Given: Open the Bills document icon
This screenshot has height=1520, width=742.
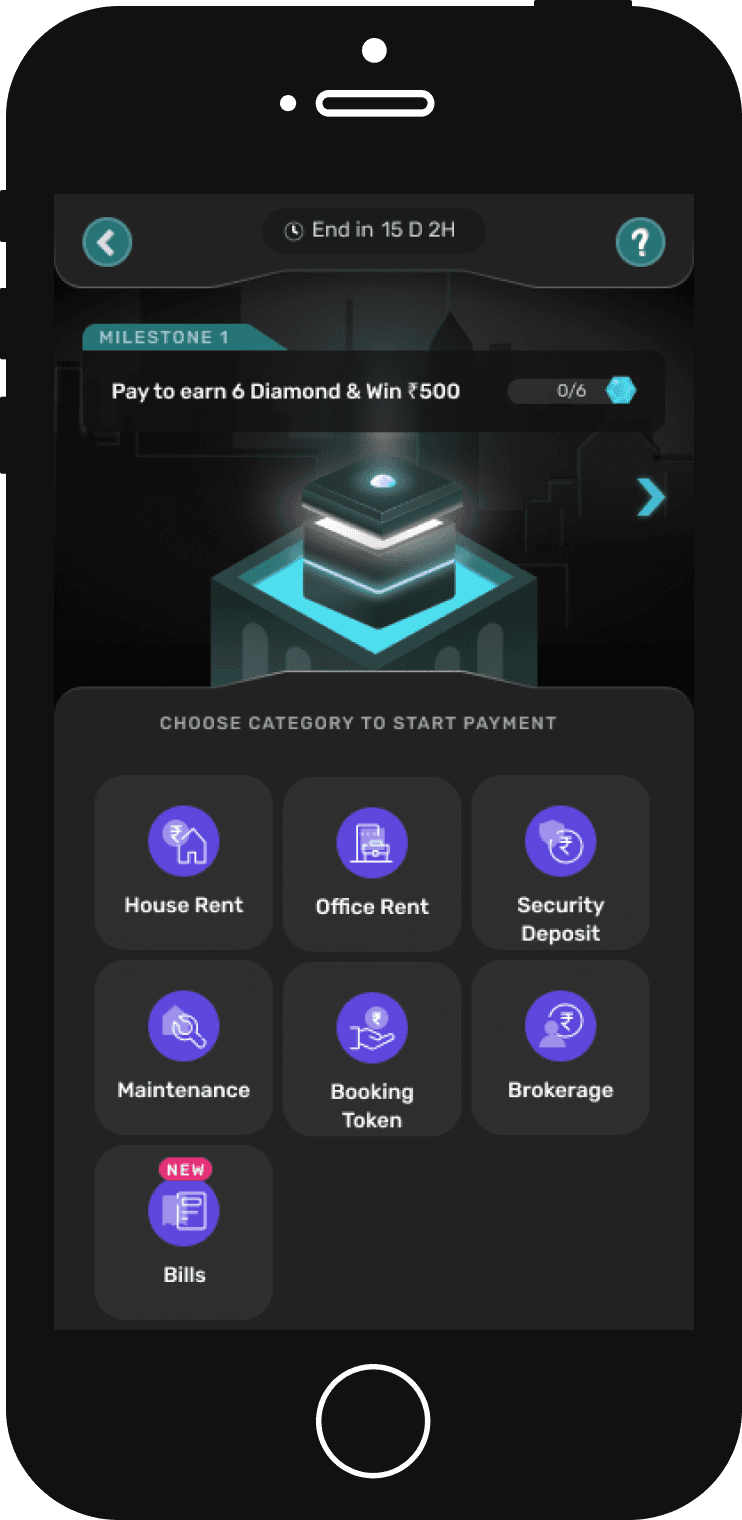Looking at the screenshot, I should pos(184,1211).
